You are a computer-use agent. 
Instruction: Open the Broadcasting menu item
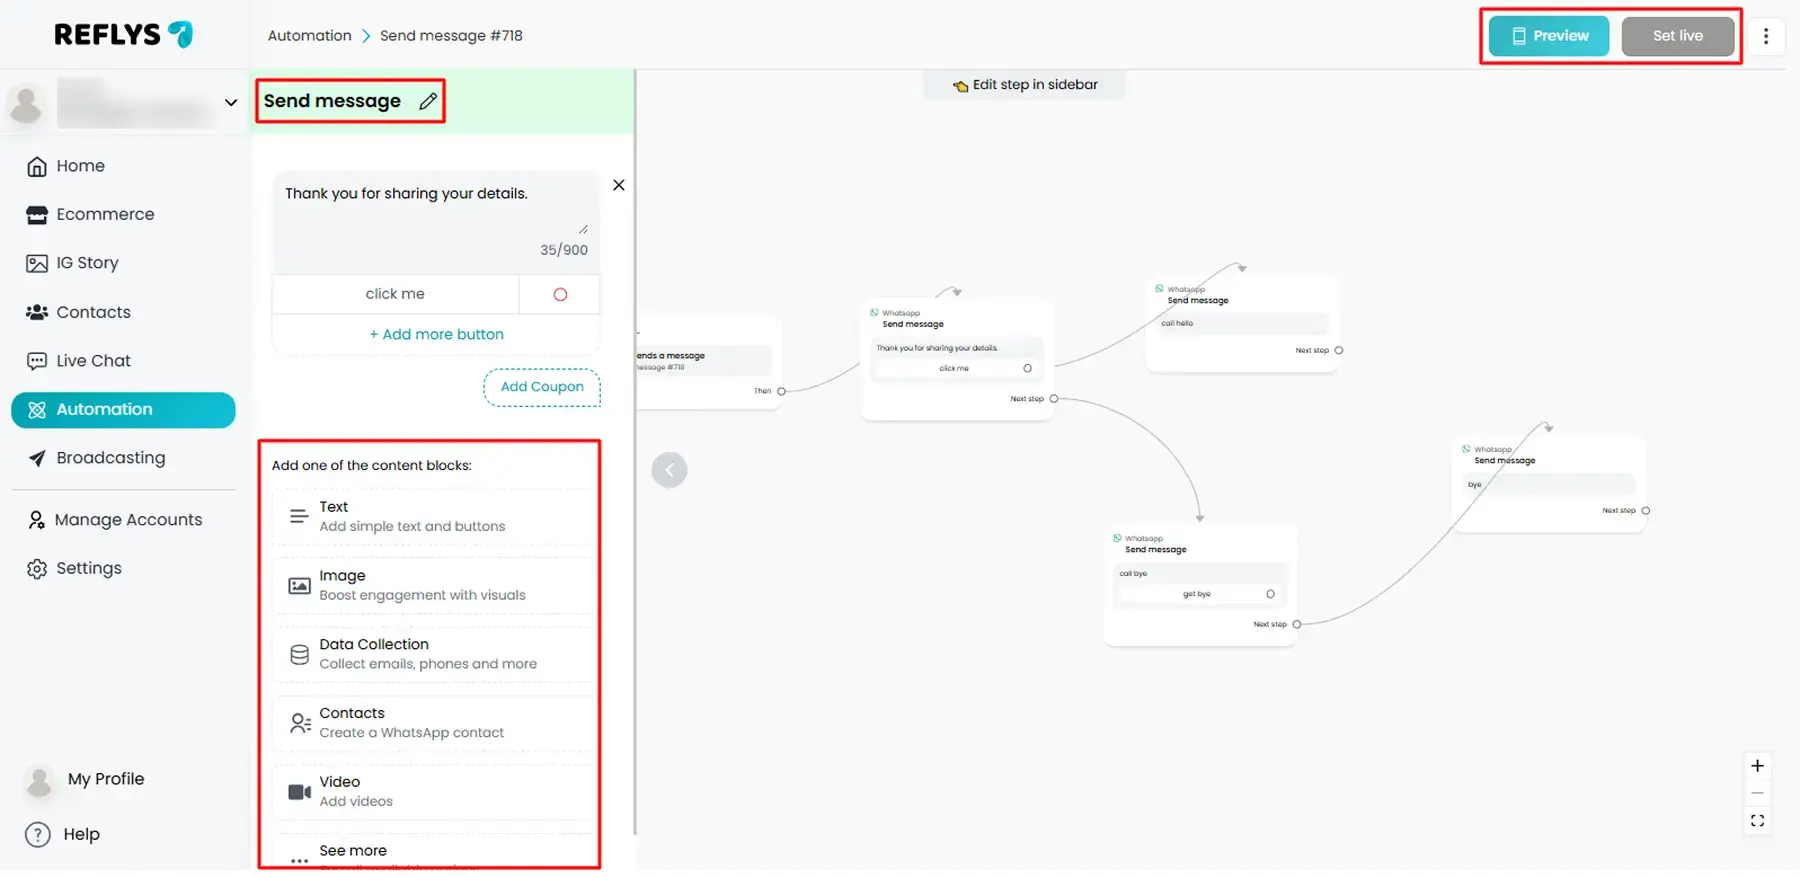coord(110,458)
